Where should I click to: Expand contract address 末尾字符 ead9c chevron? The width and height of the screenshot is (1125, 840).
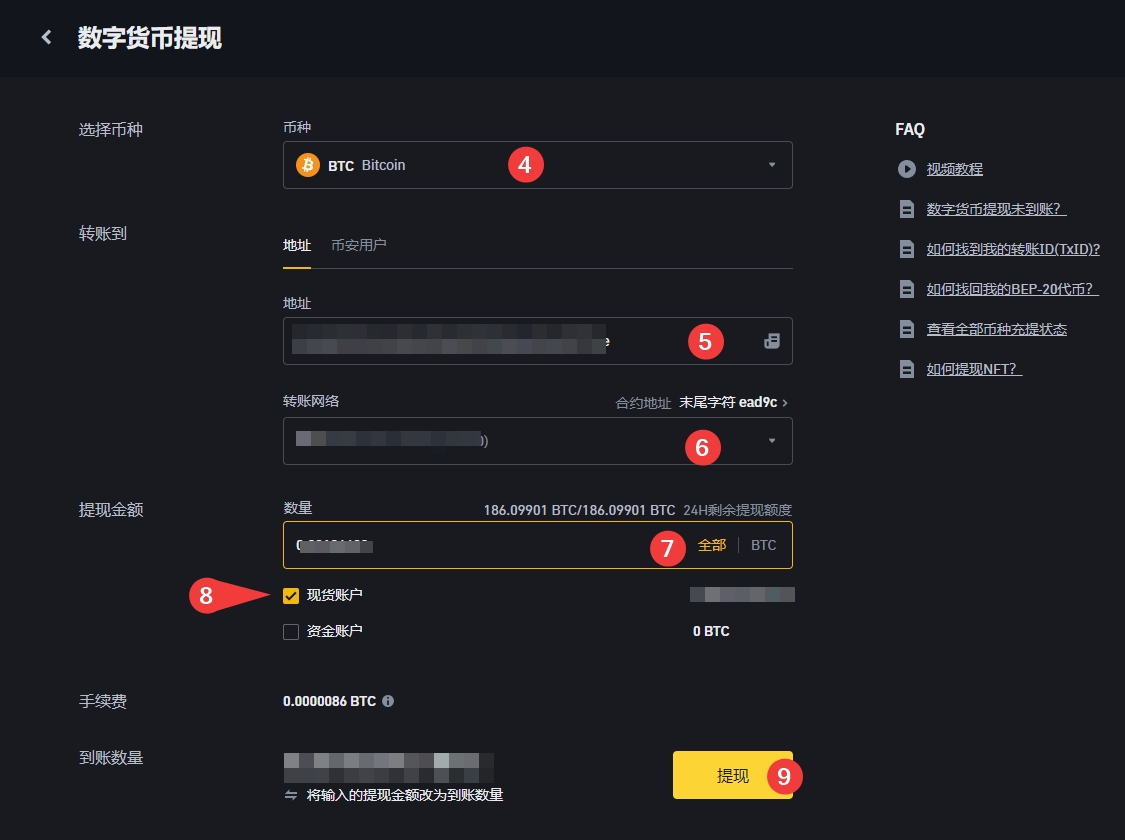pos(785,402)
